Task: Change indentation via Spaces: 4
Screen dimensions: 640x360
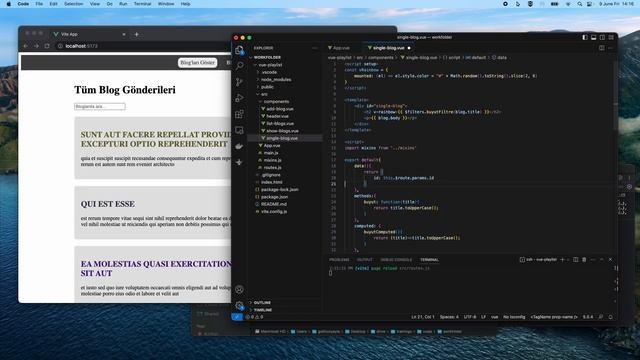Action: pyautogui.click(x=449, y=317)
